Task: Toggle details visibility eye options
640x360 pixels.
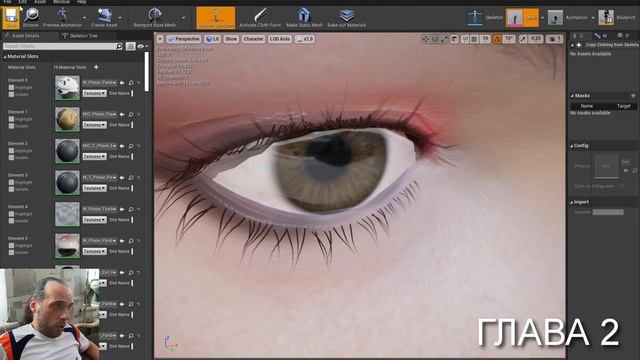Action: [142, 47]
